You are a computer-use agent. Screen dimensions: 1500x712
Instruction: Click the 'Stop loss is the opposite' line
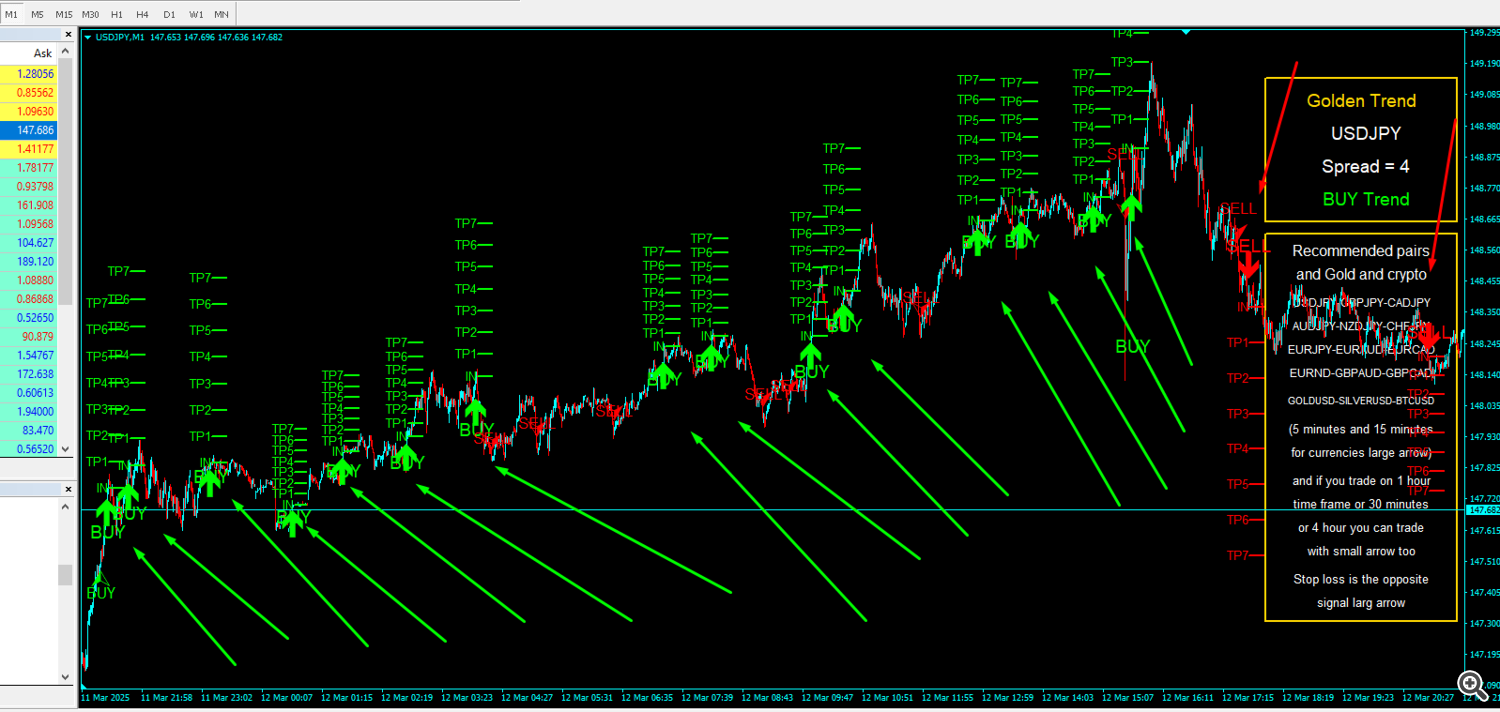[x=1361, y=579]
